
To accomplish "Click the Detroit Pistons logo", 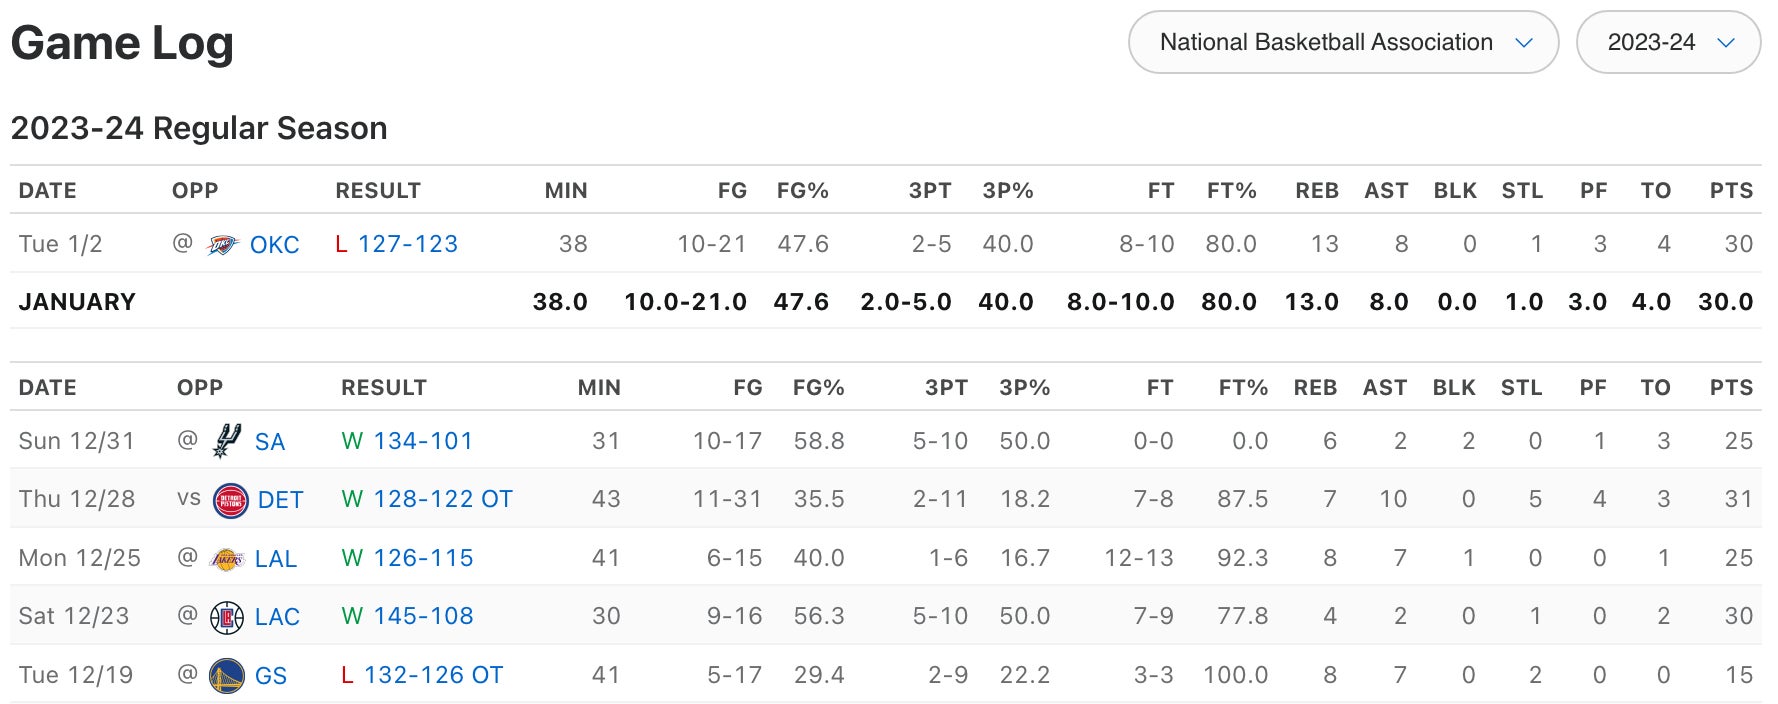I will 231,499.
